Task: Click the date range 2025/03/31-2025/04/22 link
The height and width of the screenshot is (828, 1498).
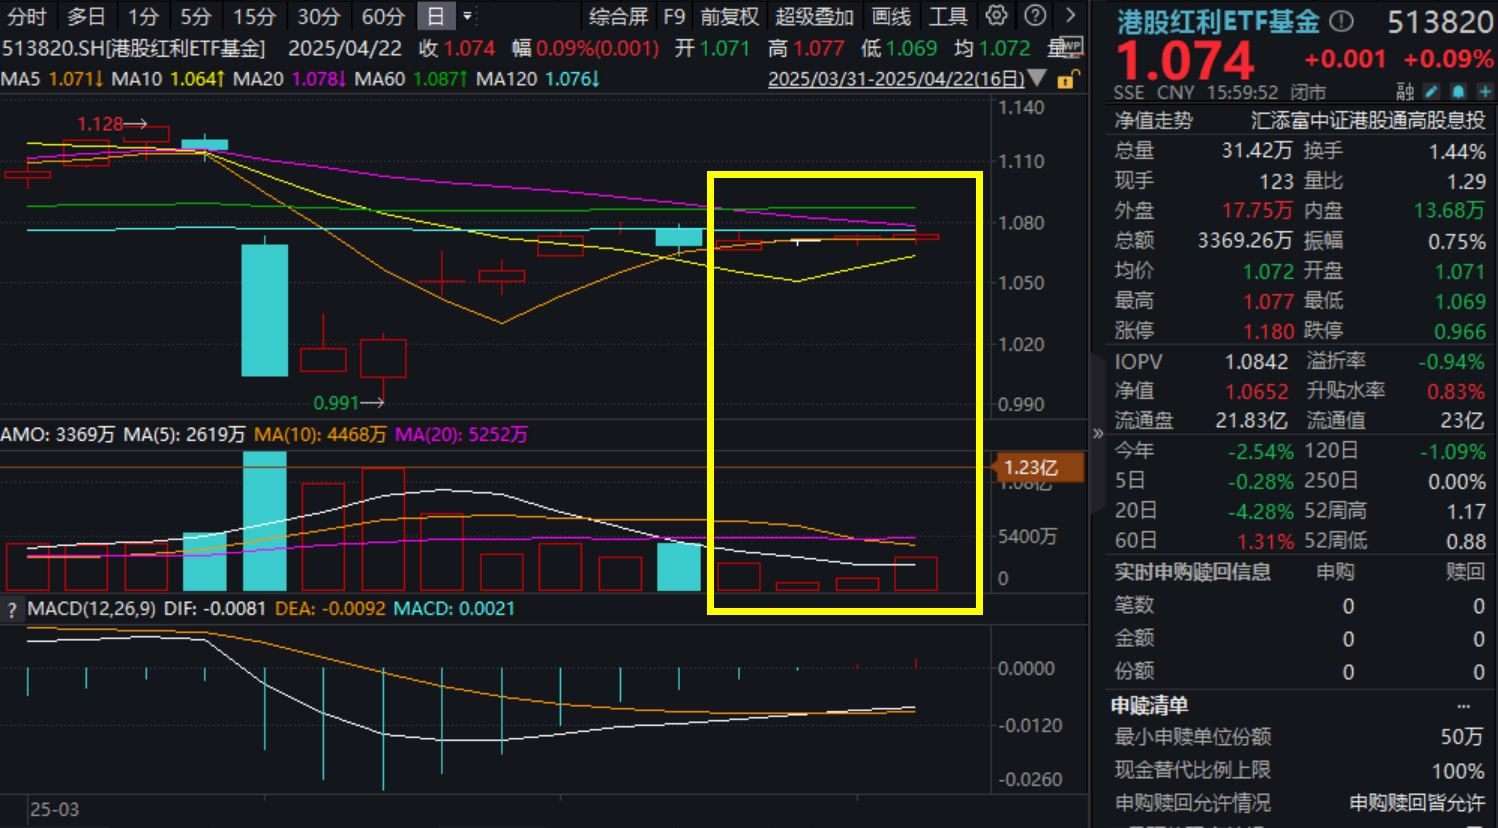Action: (896, 78)
